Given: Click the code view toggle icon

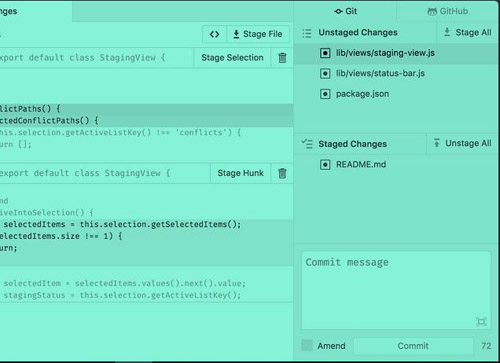Looking at the screenshot, I should click(x=214, y=34).
